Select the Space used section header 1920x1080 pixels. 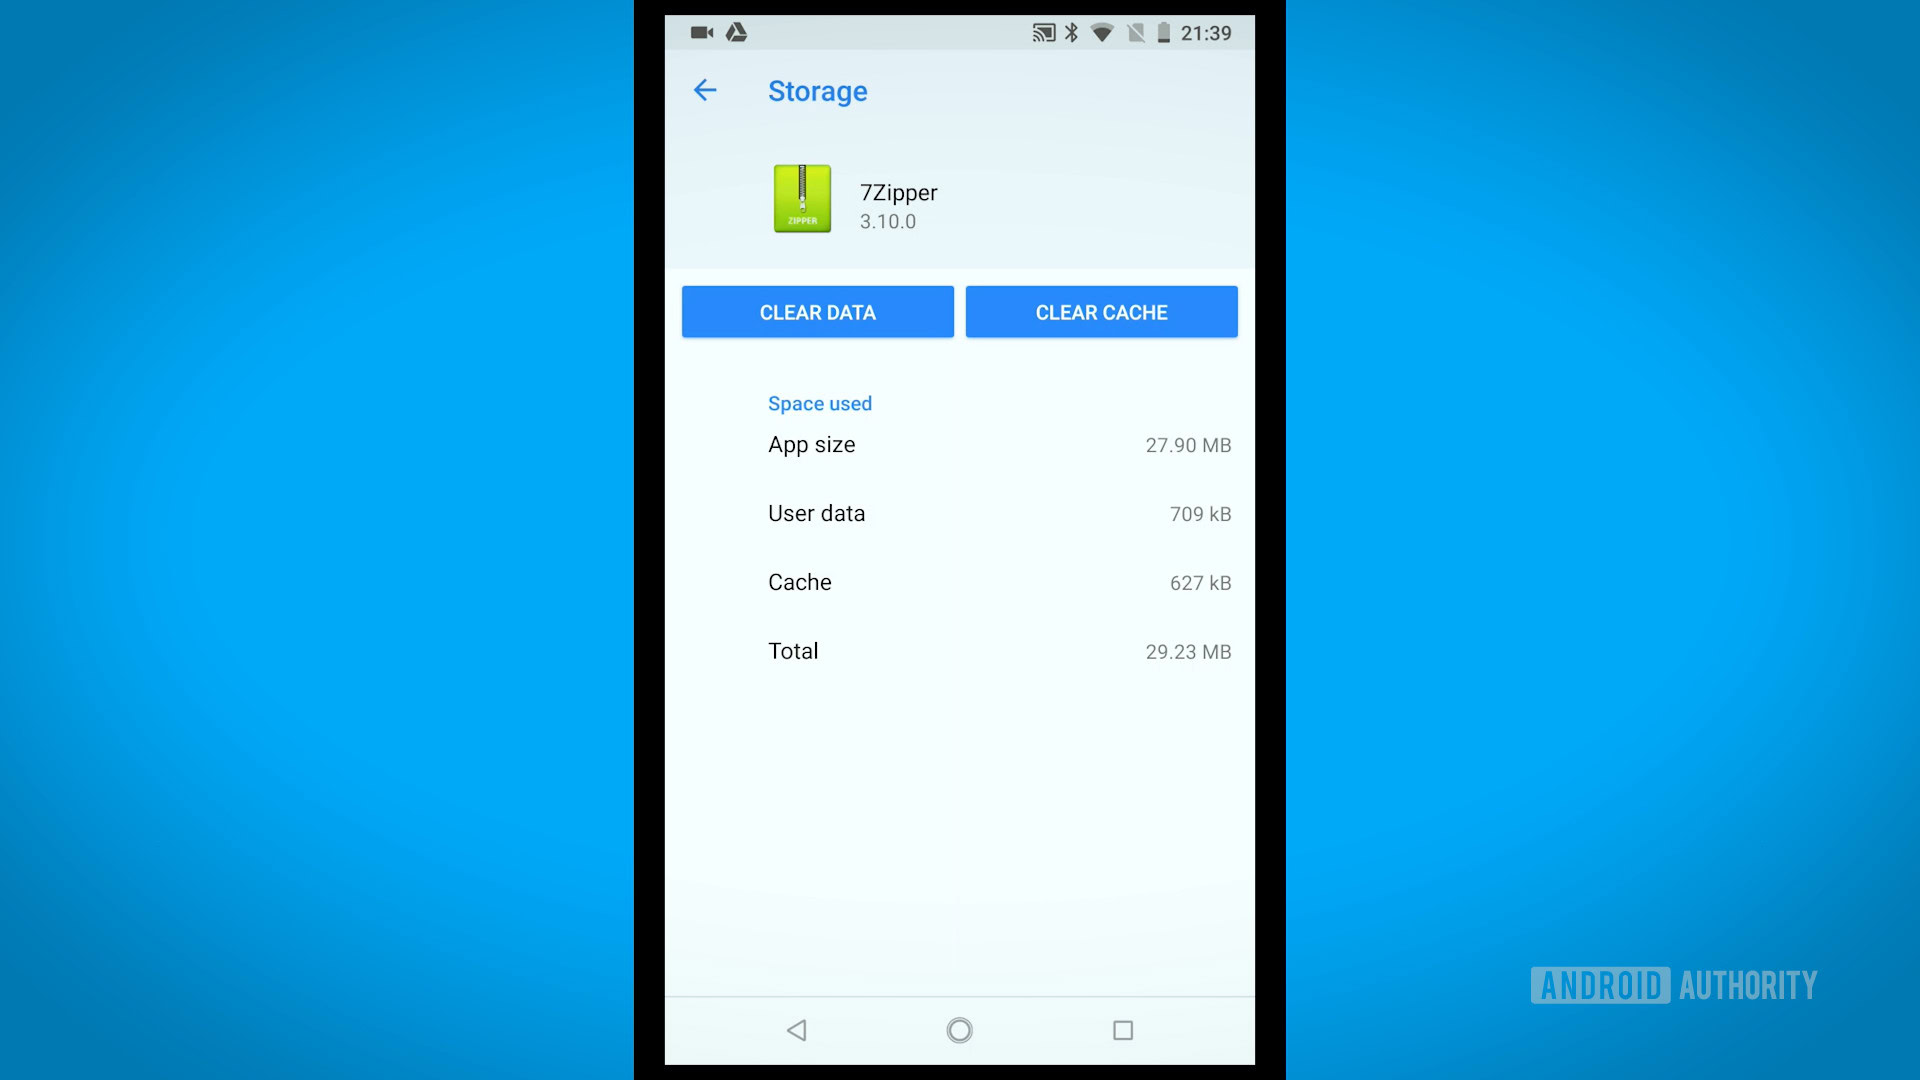tap(819, 404)
